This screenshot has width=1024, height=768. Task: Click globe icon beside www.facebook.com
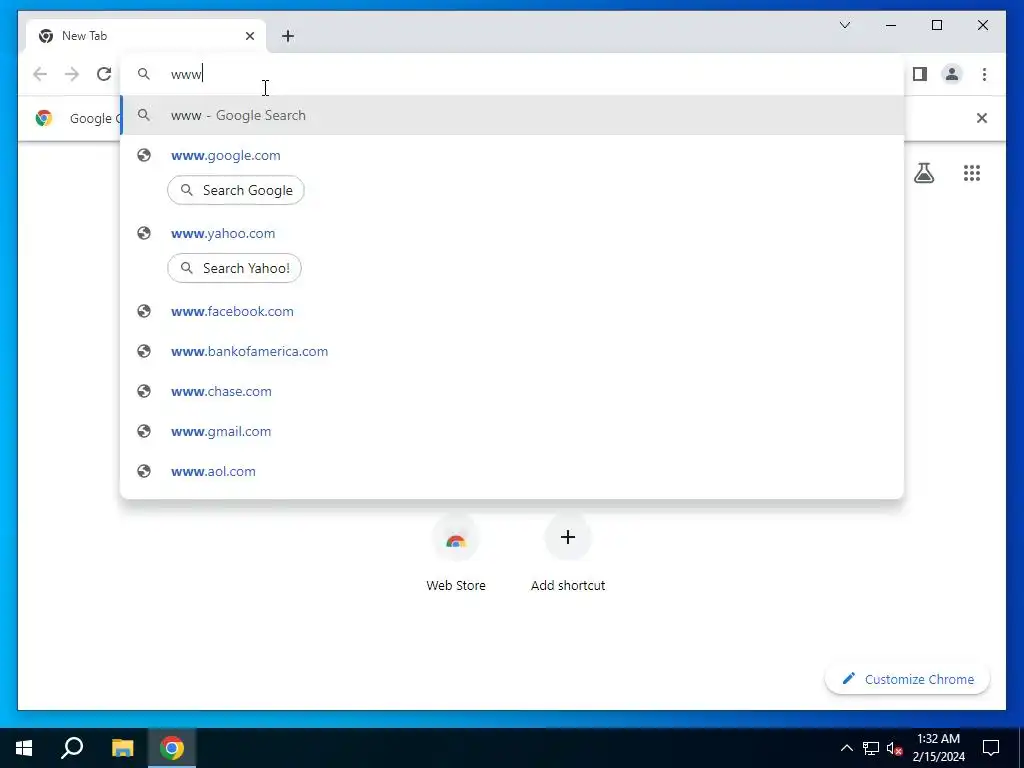[x=144, y=311]
